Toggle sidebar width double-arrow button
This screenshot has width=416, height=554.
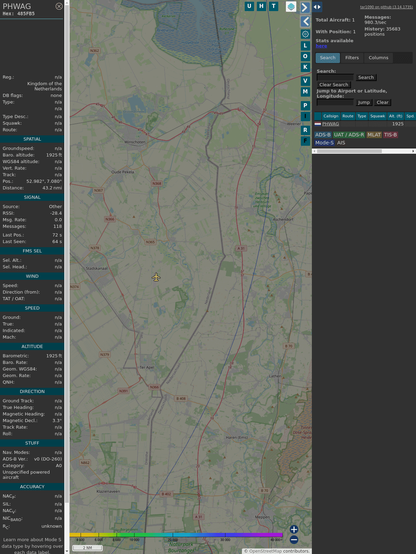pos(317,7)
